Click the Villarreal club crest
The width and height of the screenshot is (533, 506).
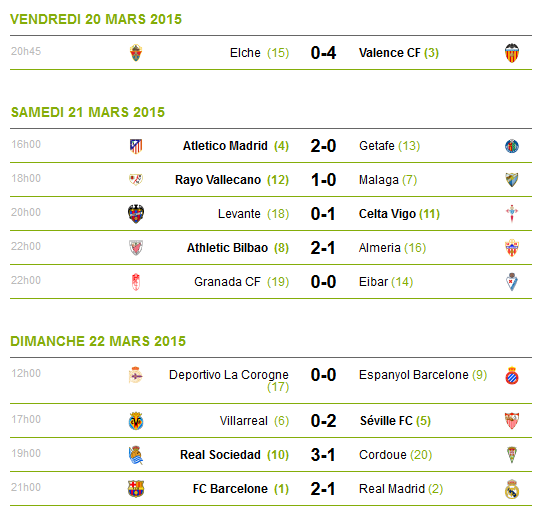[x=136, y=421]
